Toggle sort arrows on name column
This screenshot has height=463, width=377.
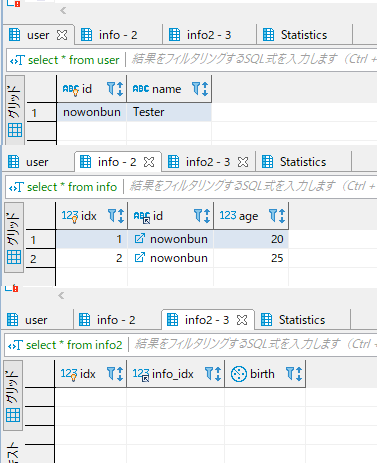click(205, 89)
